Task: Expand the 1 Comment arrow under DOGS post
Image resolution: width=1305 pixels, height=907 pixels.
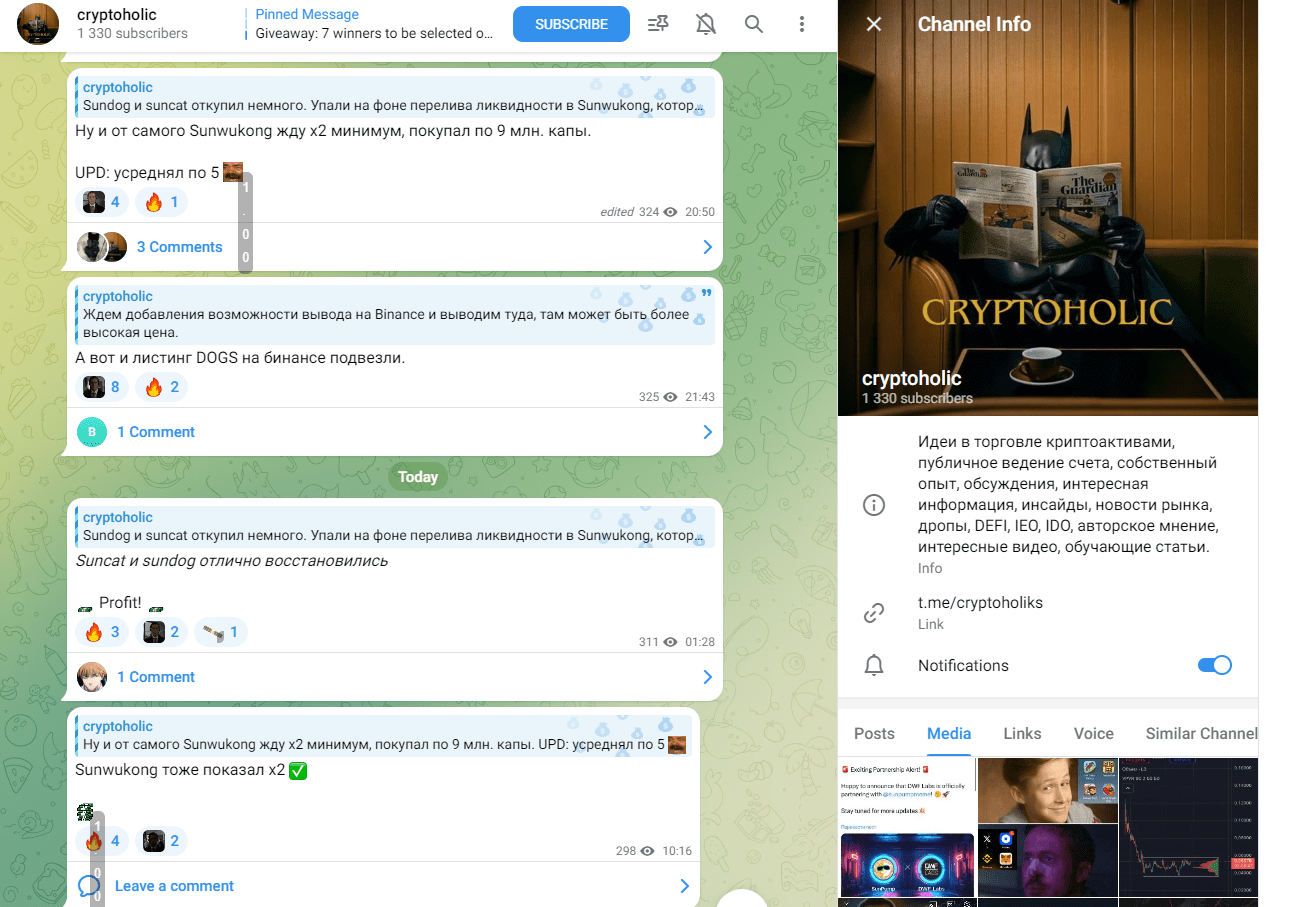Action: 707,432
